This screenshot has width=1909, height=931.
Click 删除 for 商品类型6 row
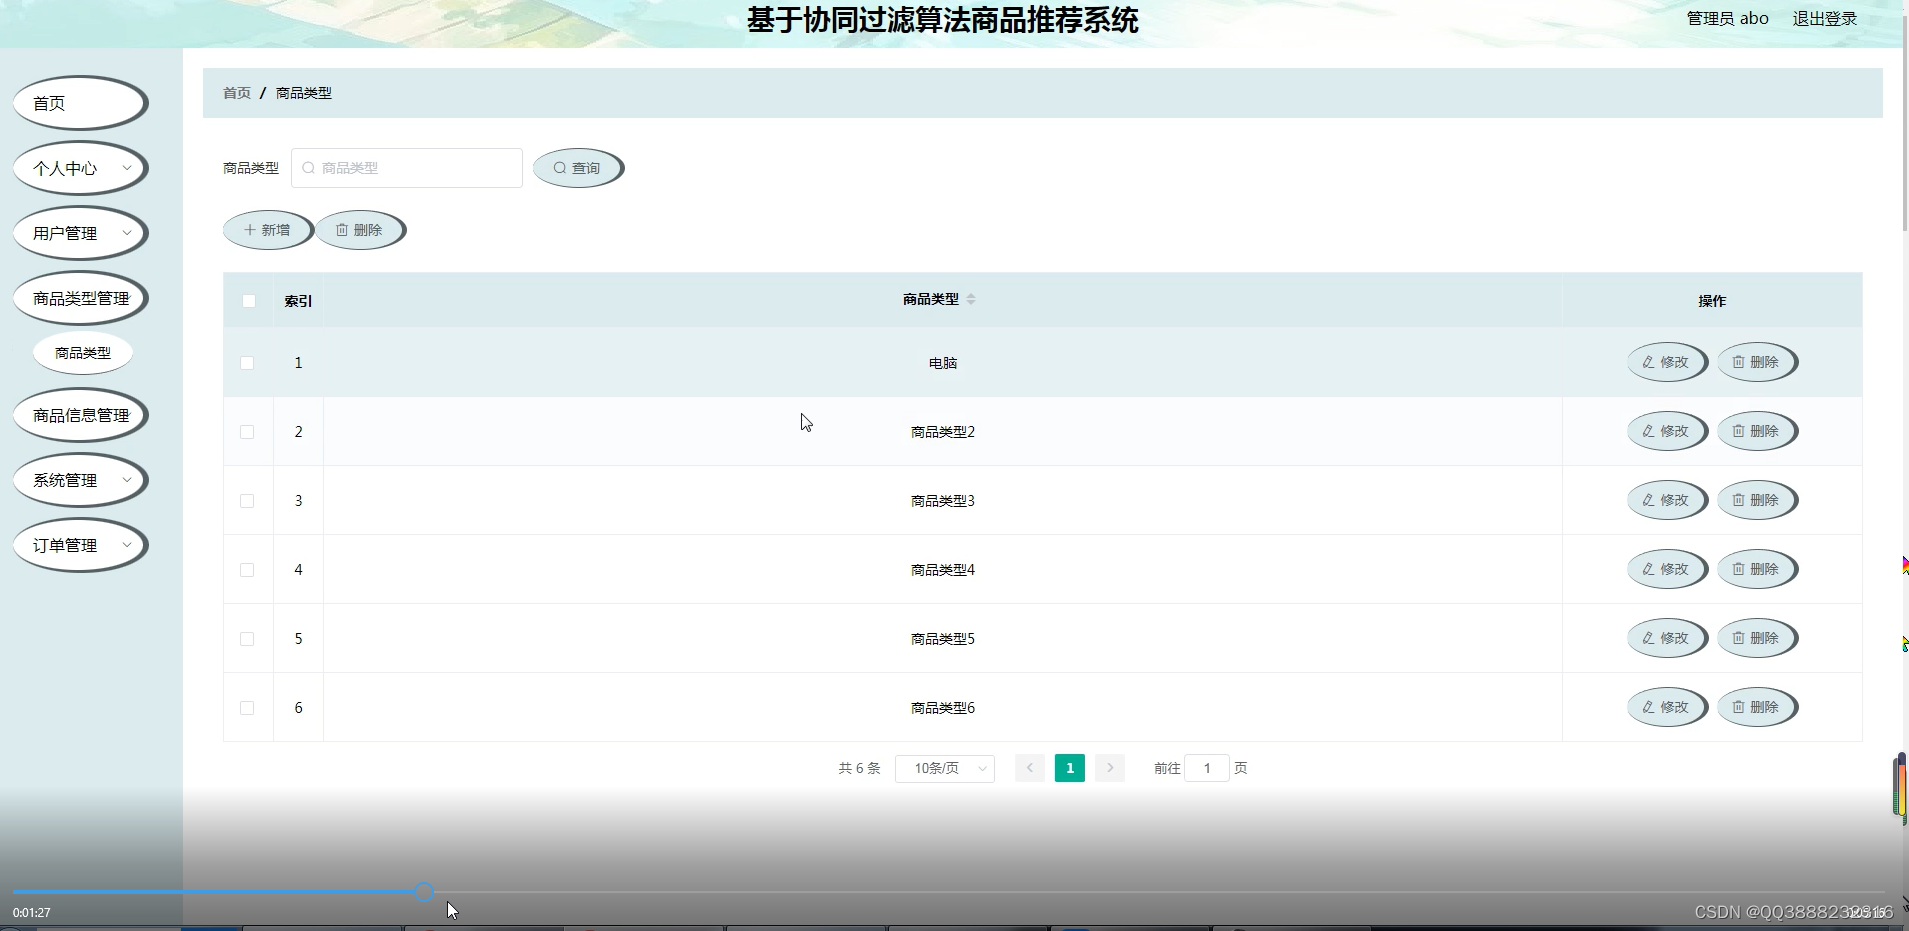[x=1757, y=707]
